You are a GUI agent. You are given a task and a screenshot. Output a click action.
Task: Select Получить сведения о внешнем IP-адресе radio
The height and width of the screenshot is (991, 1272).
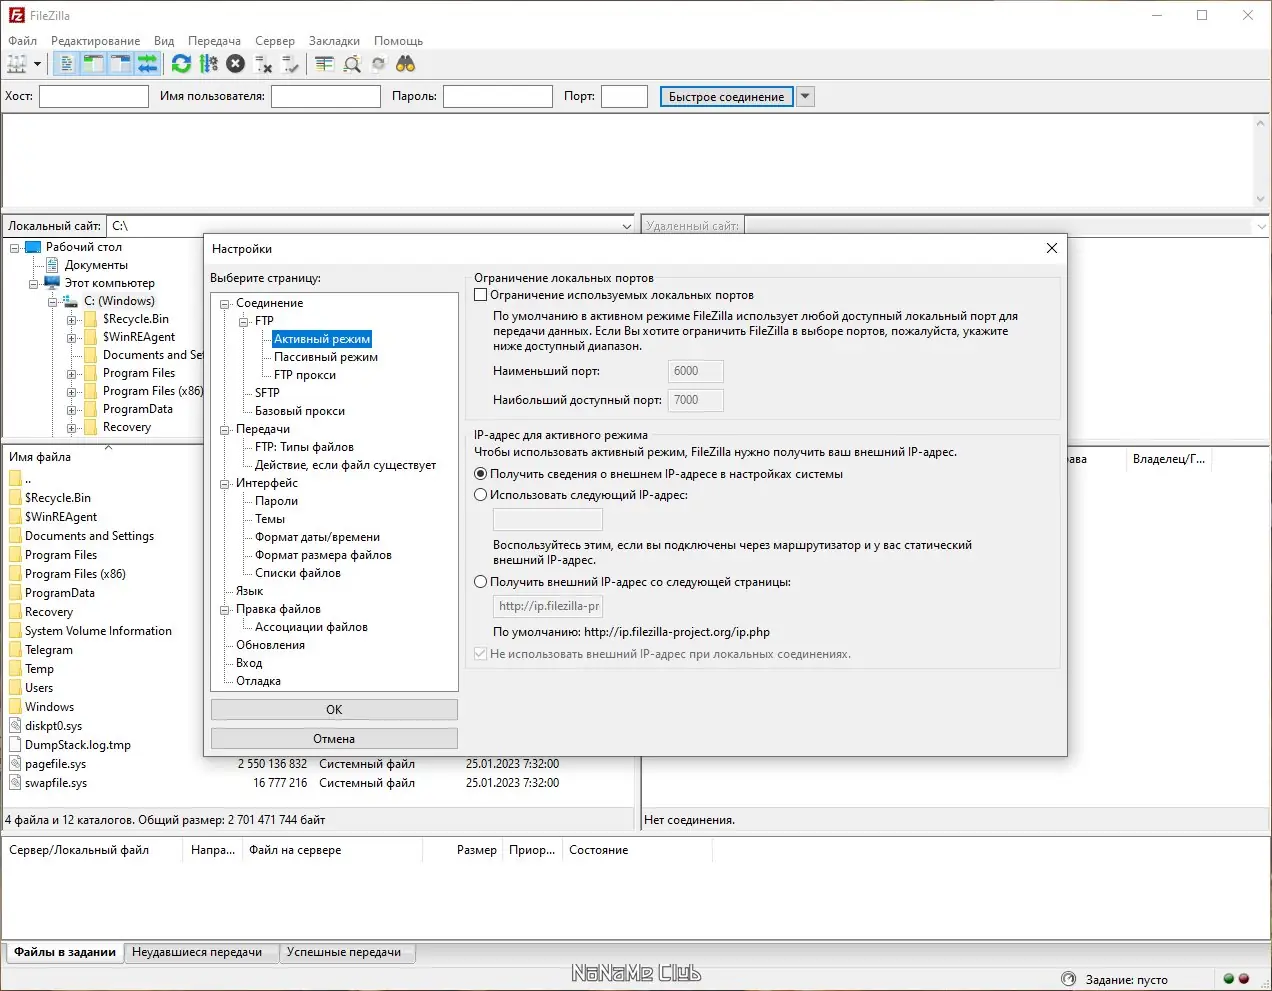(481, 474)
